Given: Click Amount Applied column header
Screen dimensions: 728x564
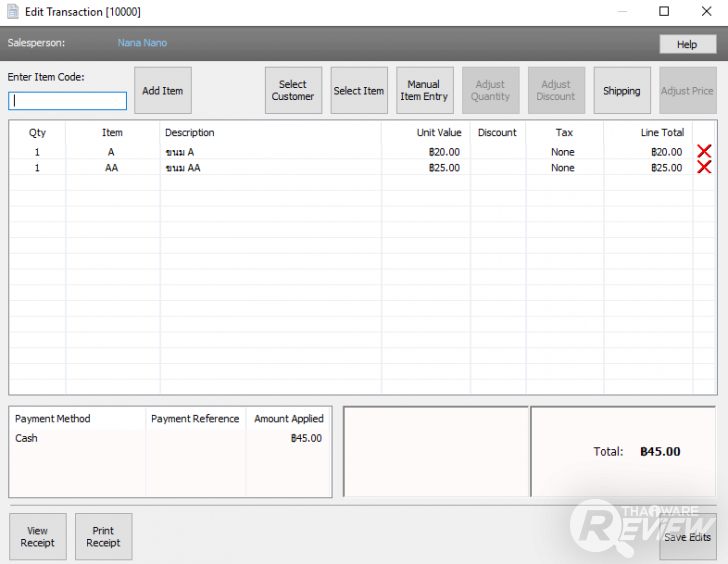Looking at the screenshot, I should pyautogui.click(x=289, y=419).
